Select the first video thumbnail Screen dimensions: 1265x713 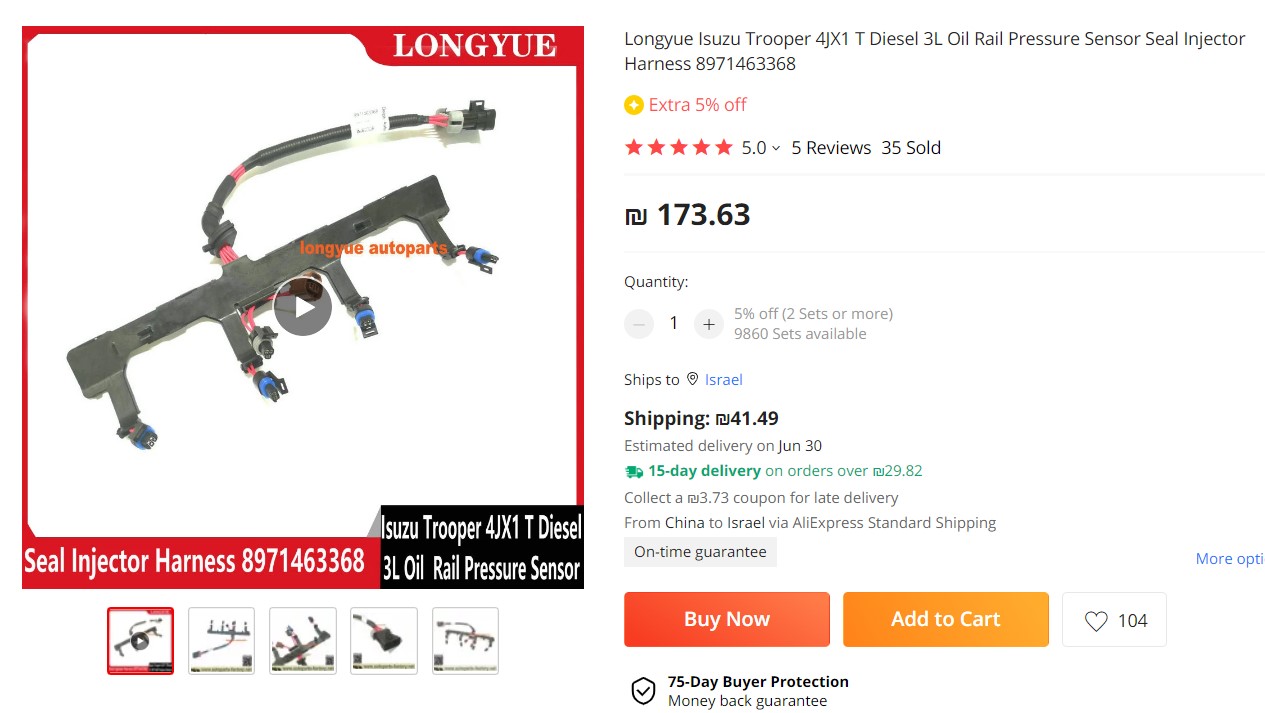140,641
